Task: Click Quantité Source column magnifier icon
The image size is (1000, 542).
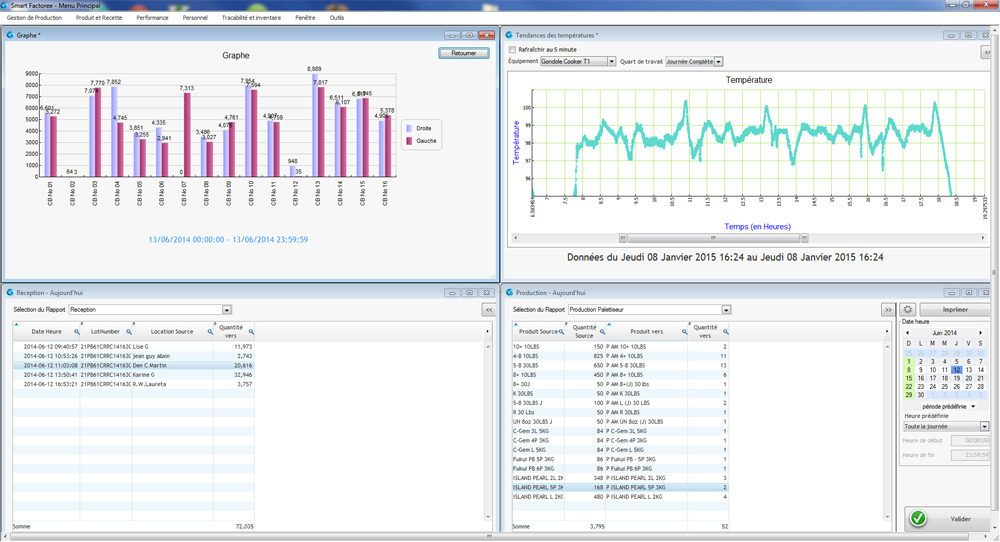Action: point(602,332)
